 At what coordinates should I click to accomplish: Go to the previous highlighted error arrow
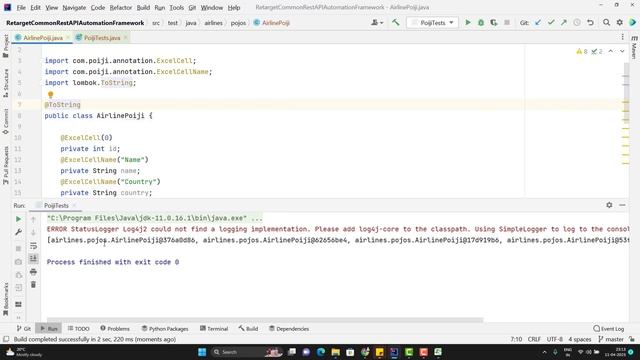[611, 51]
